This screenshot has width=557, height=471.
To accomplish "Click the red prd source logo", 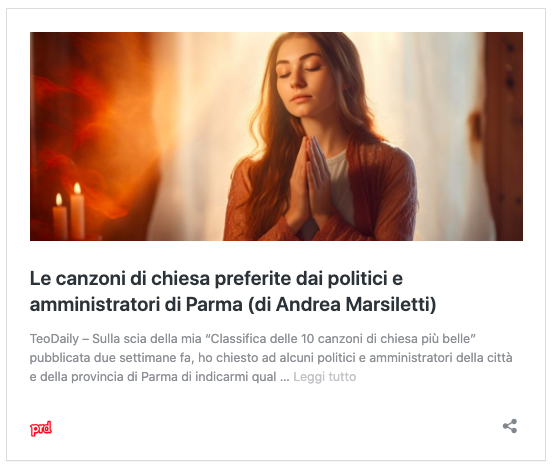I will click(x=41, y=428).
